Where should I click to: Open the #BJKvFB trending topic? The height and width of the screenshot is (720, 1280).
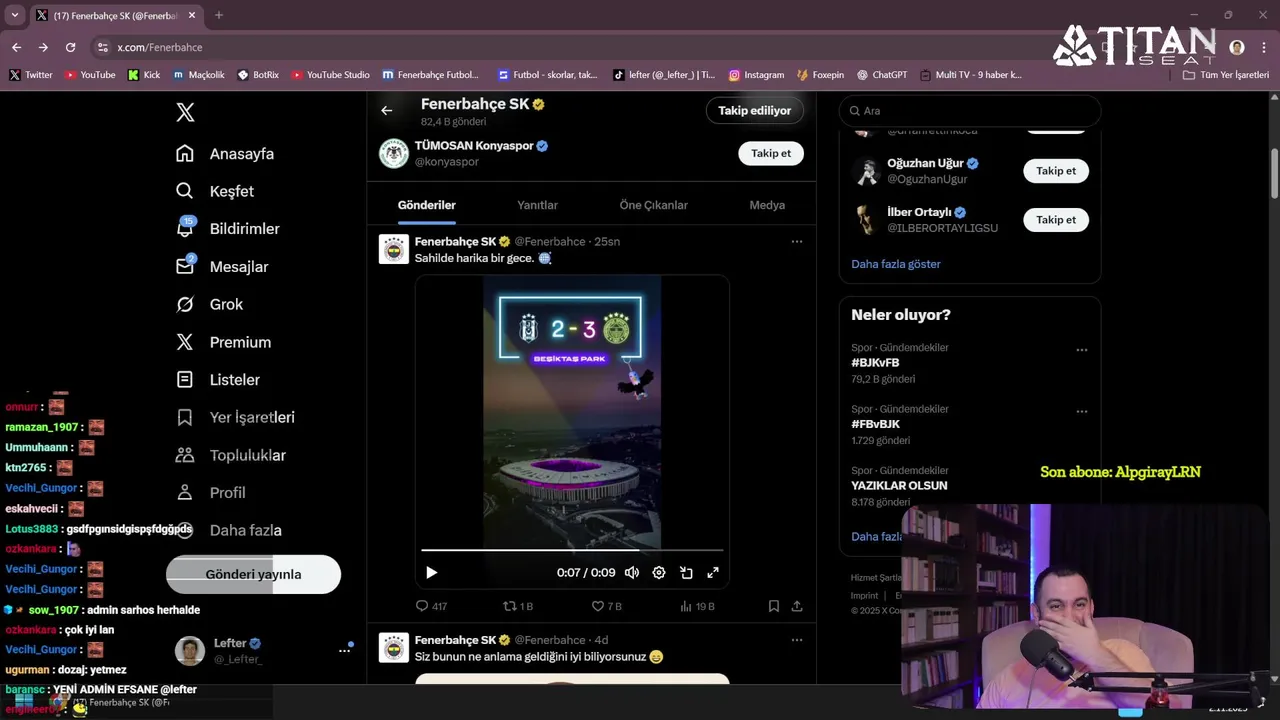(875, 363)
